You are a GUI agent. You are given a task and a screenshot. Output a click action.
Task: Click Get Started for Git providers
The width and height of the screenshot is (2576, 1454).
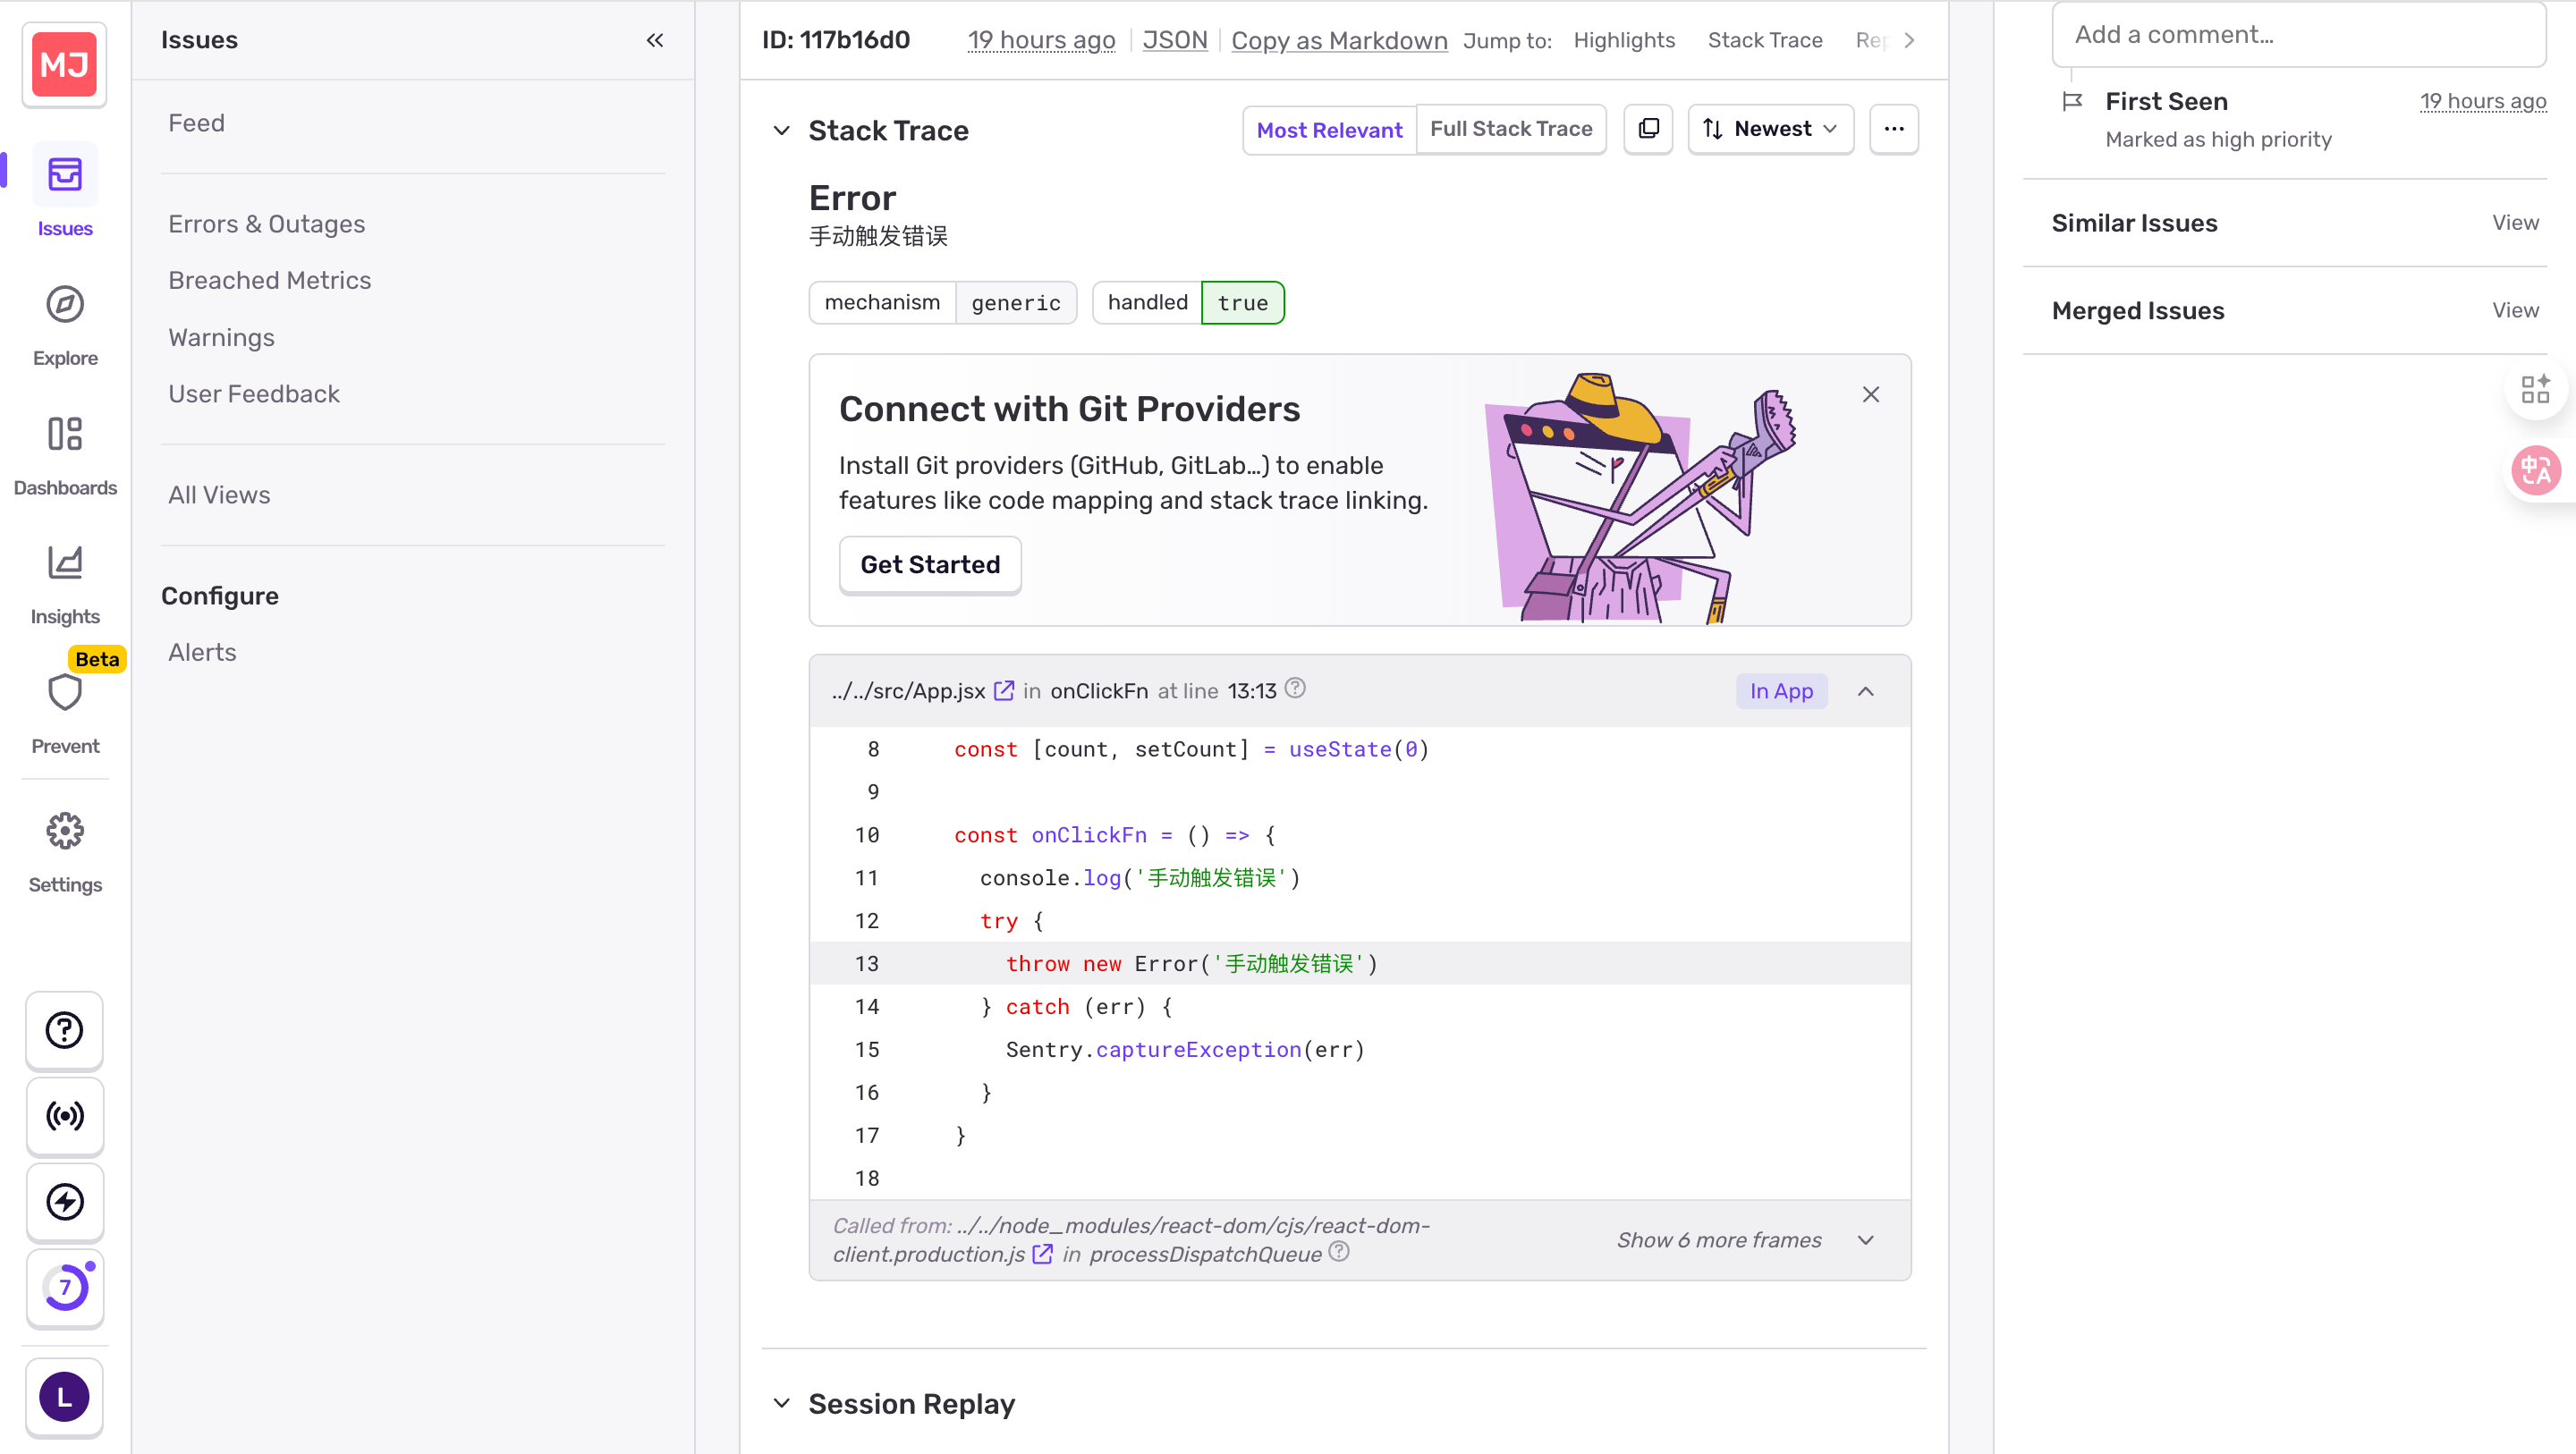point(930,565)
